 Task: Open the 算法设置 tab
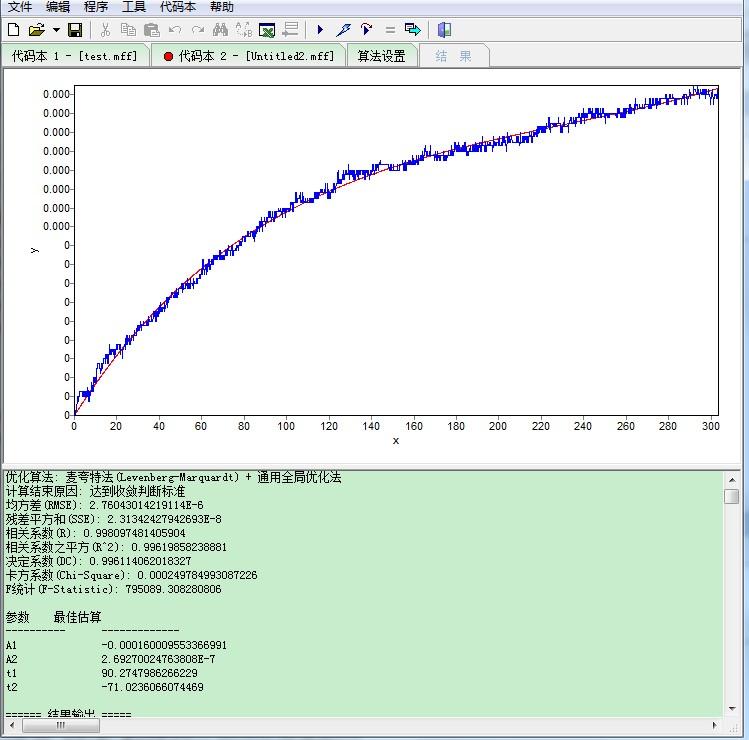point(381,56)
